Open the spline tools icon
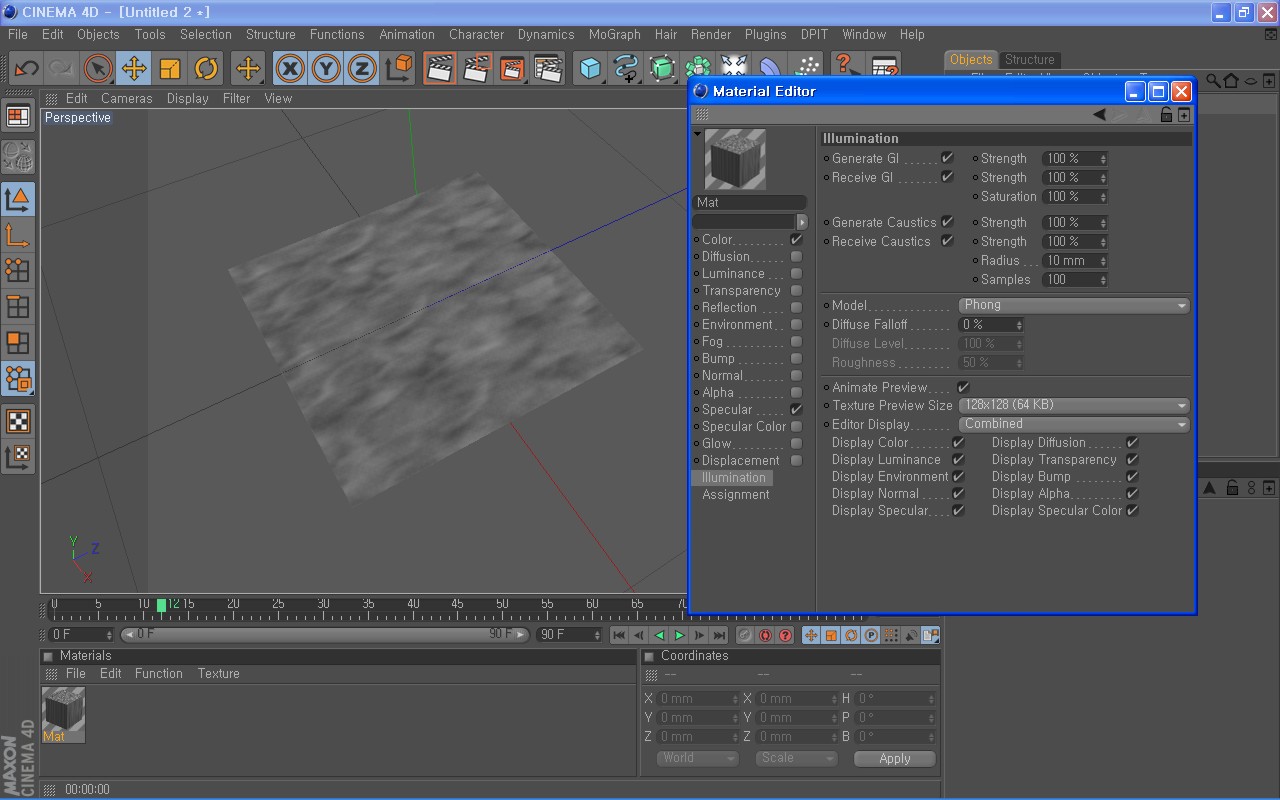 coord(627,69)
